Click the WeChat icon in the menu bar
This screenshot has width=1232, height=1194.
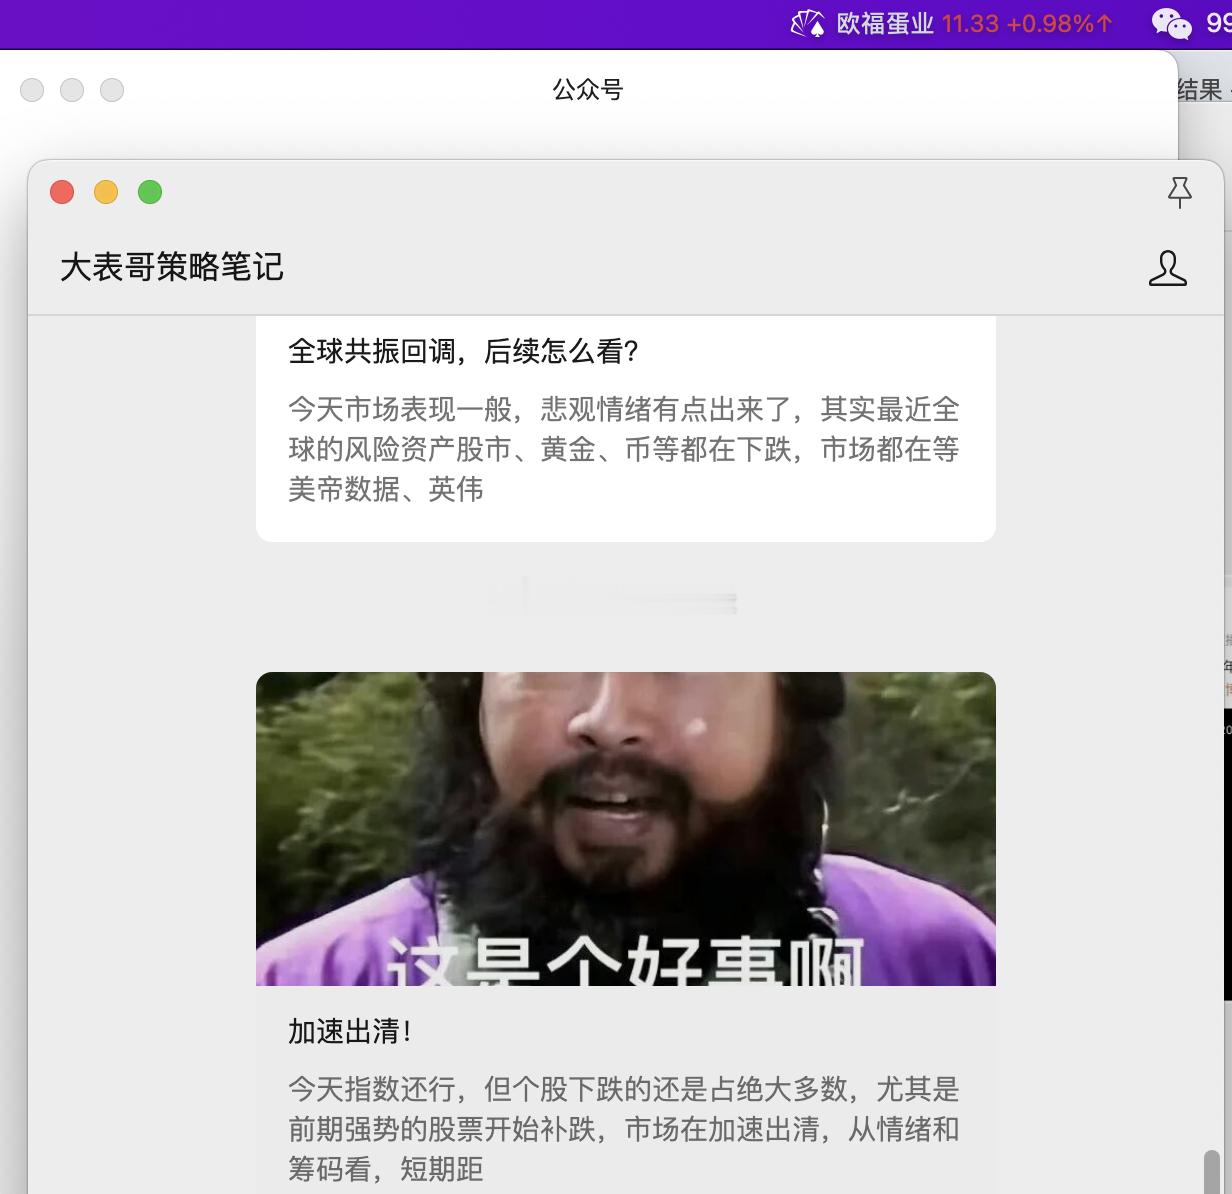(x=1171, y=23)
